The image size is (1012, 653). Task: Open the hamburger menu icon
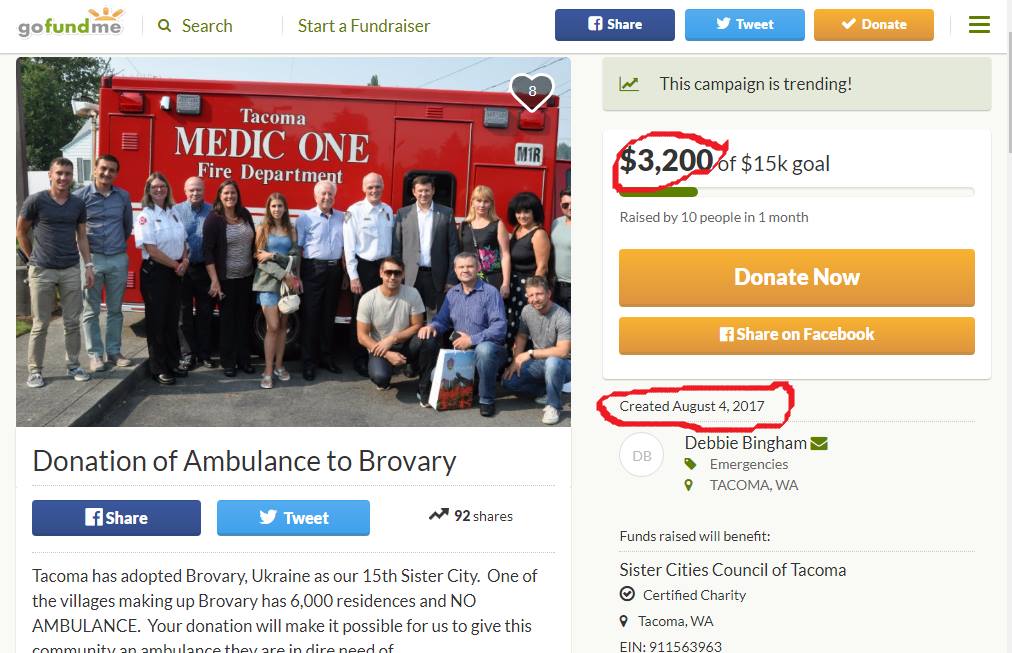[979, 25]
